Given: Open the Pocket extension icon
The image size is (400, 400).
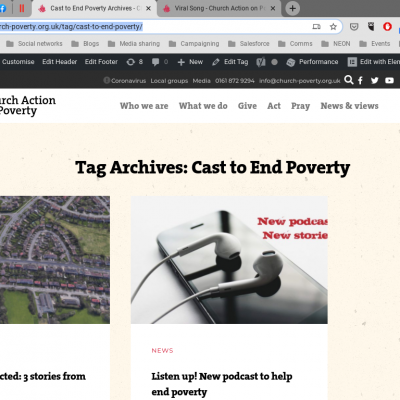Looking at the screenshot, I should (x=354, y=27).
